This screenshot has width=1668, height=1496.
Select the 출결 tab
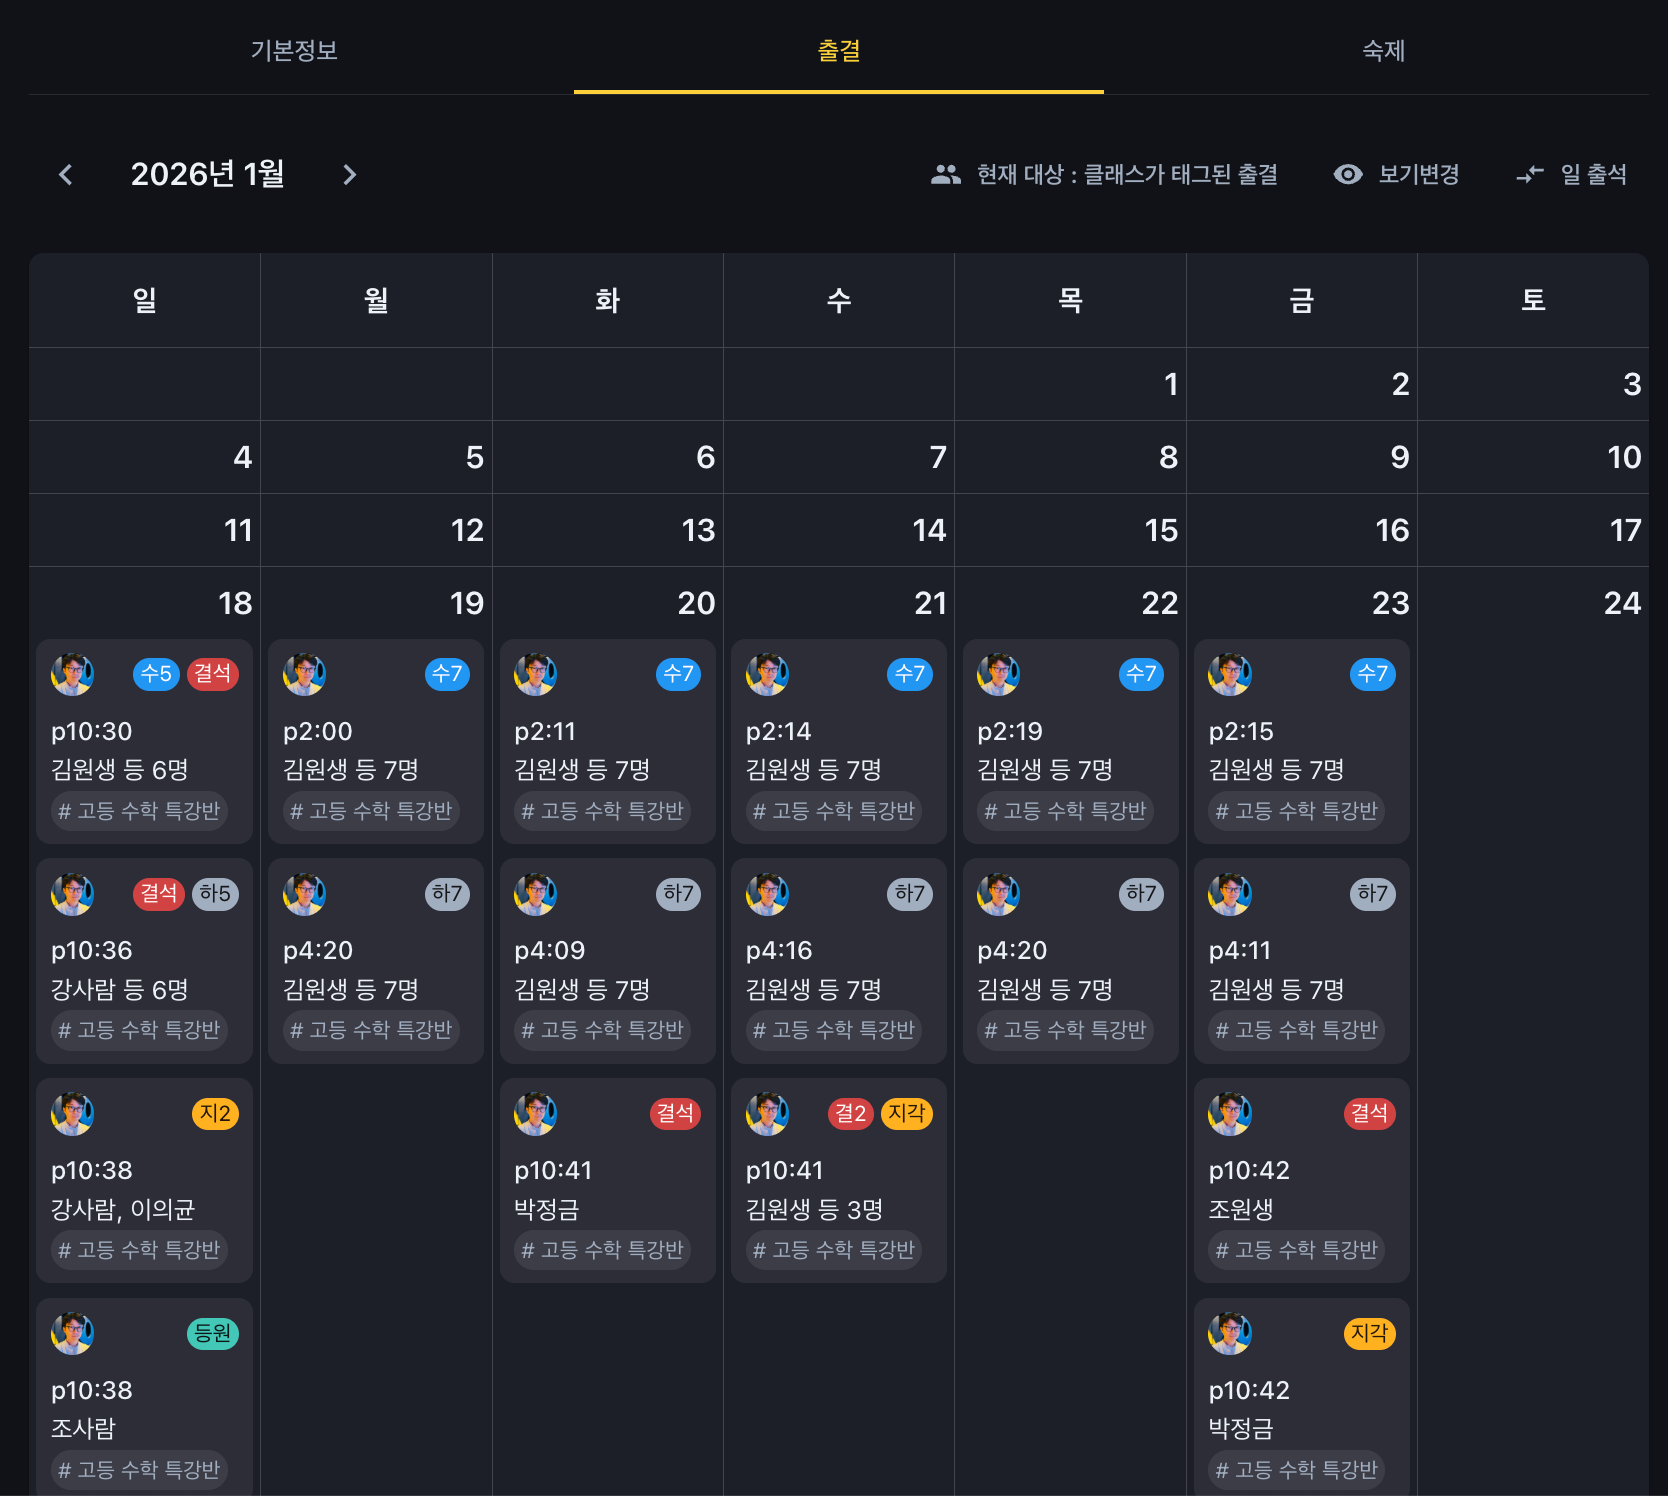[x=838, y=50]
